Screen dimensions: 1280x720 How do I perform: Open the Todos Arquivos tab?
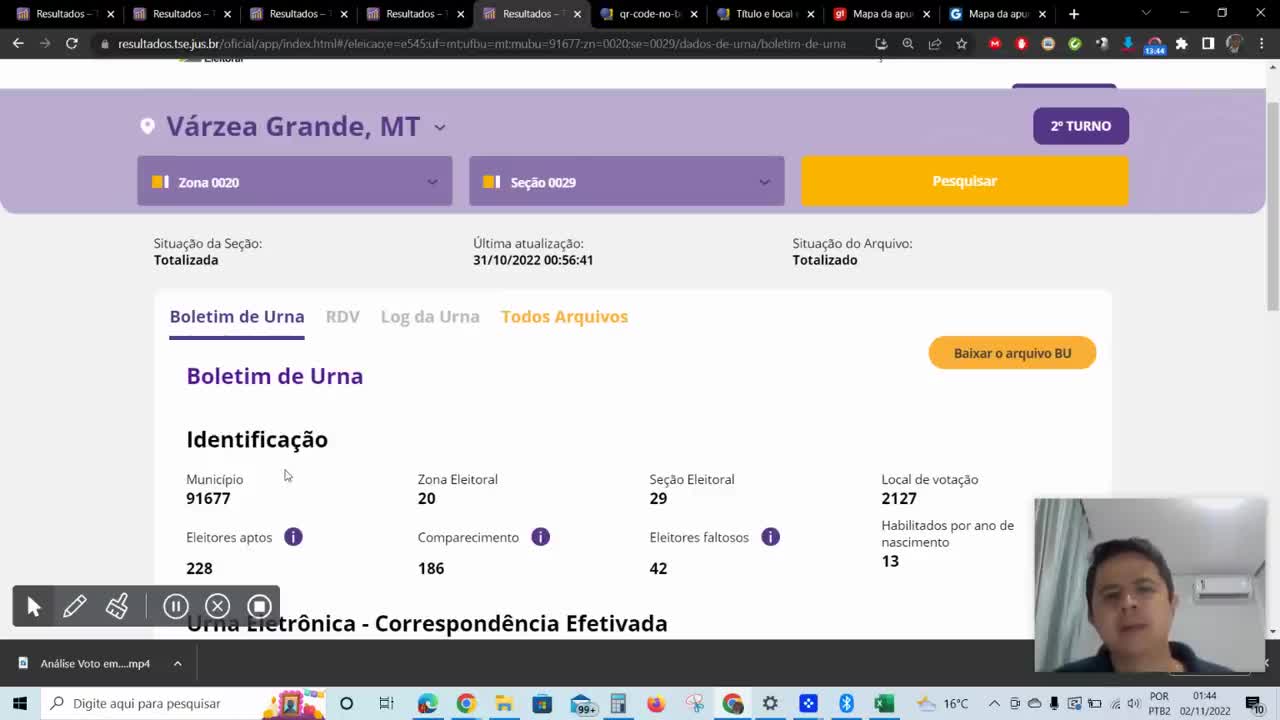click(564, 317)
